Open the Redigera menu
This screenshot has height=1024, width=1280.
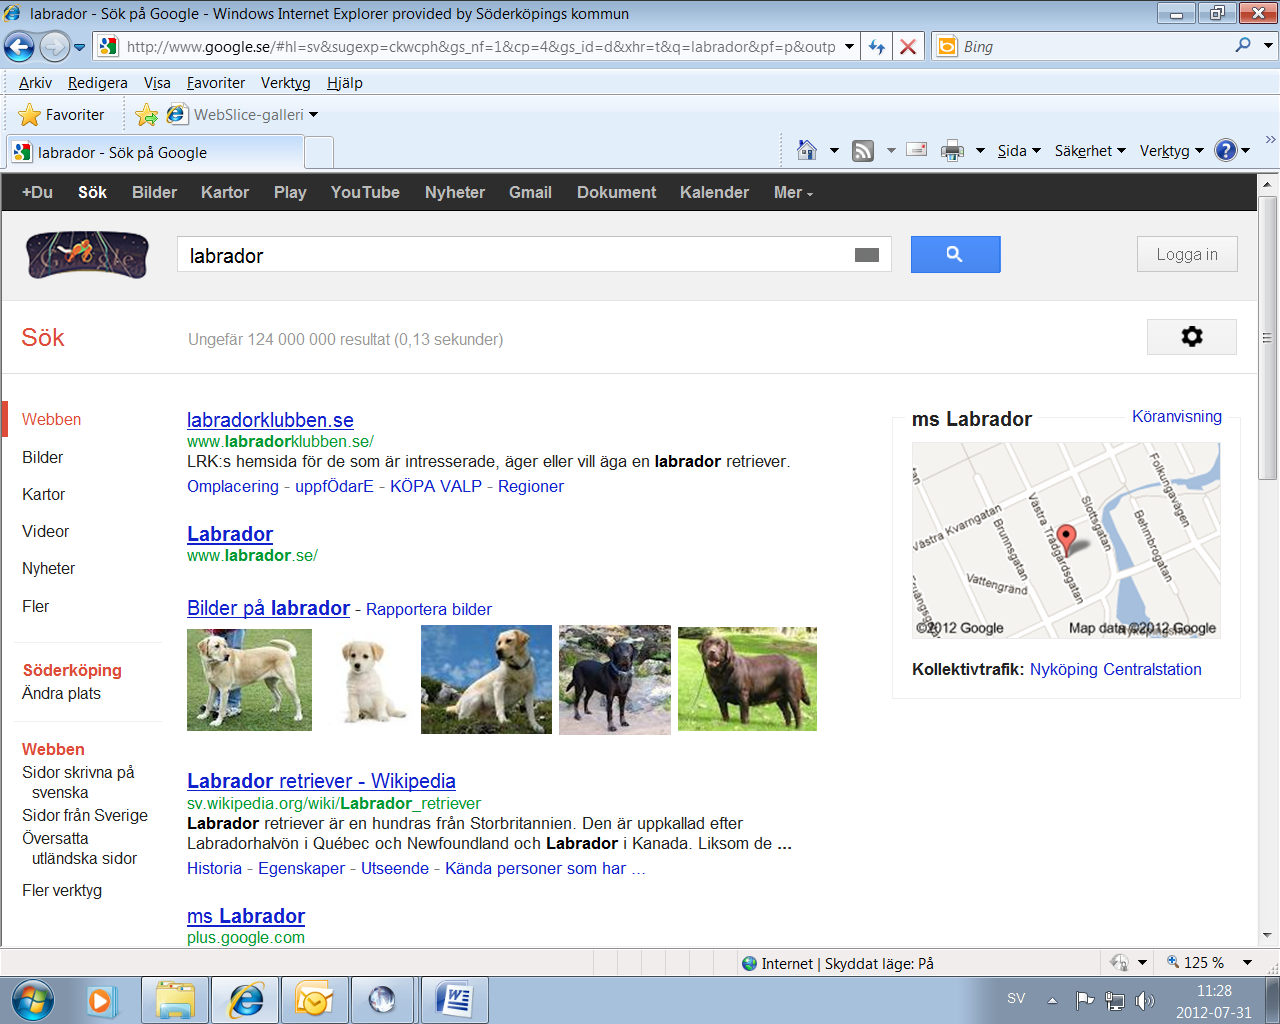pyautogui.click(x=97, y=83)
